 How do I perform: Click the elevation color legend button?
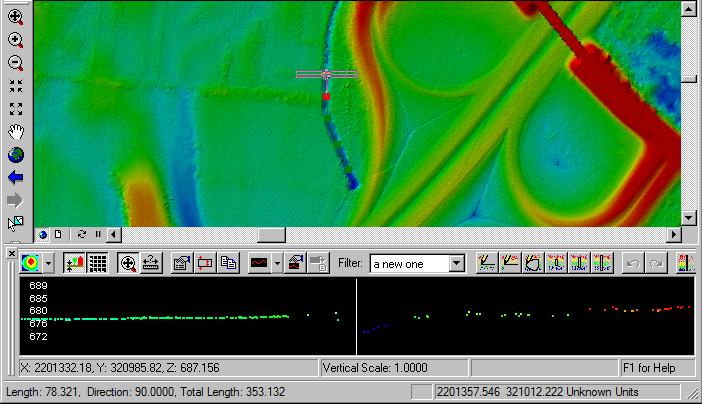(x=30, y=263)
